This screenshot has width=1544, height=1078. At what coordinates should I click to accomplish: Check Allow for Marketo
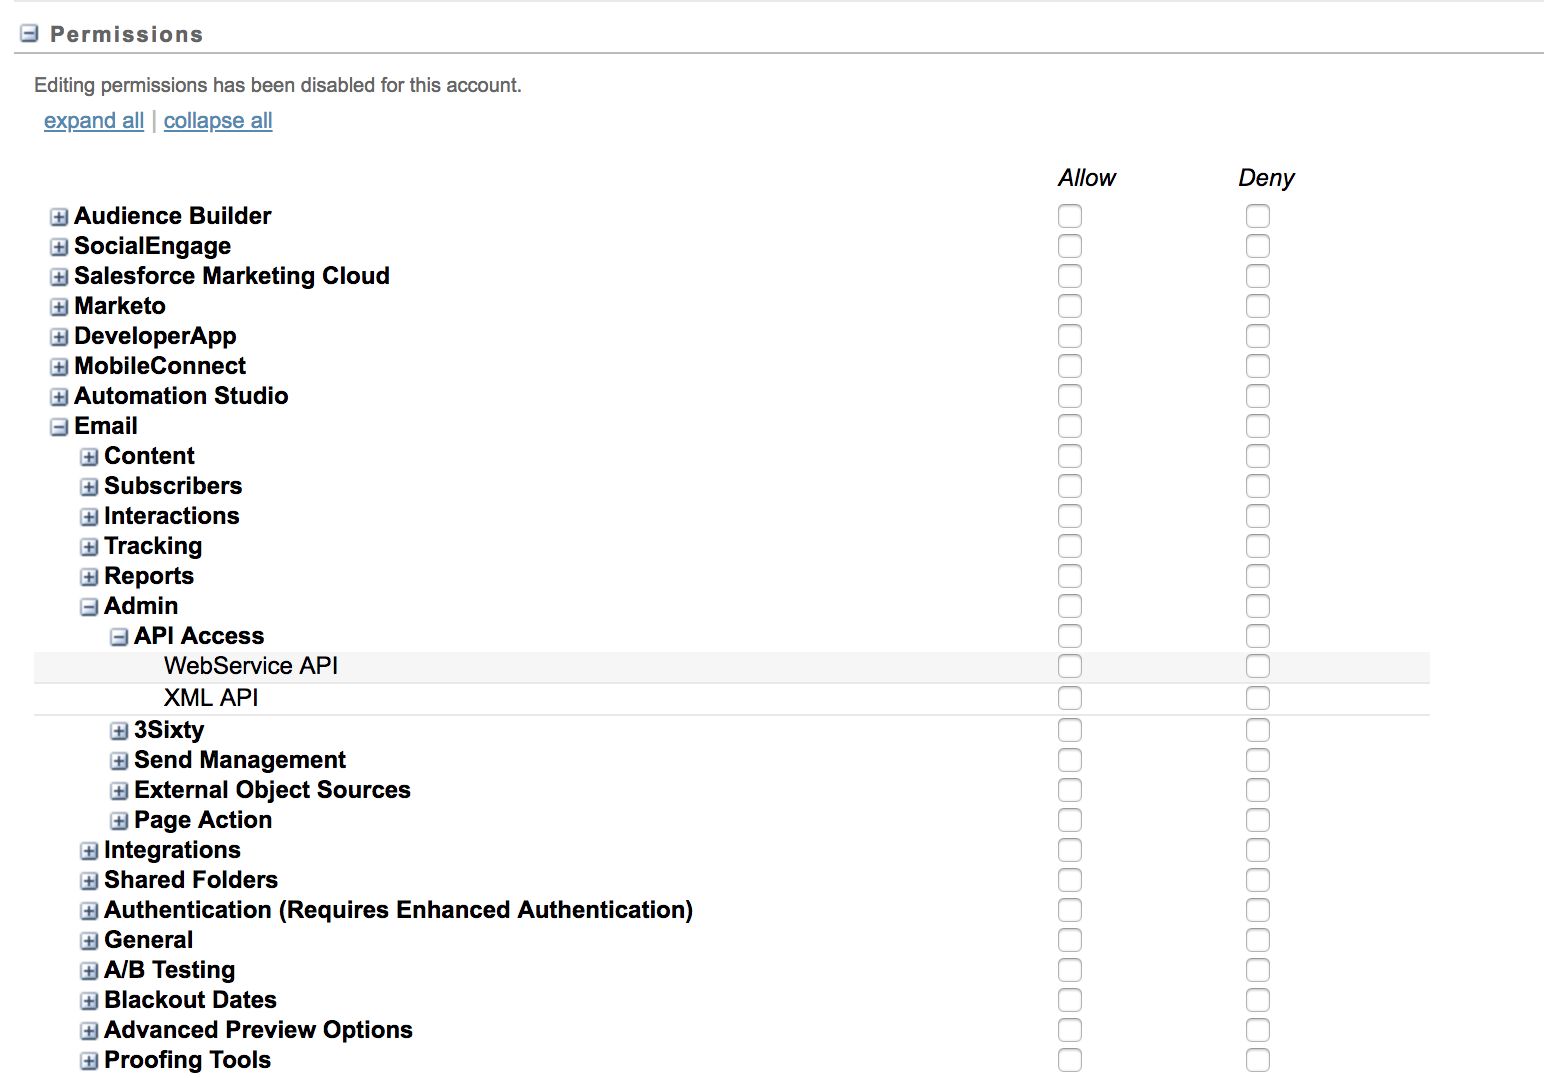[1070, 306]
